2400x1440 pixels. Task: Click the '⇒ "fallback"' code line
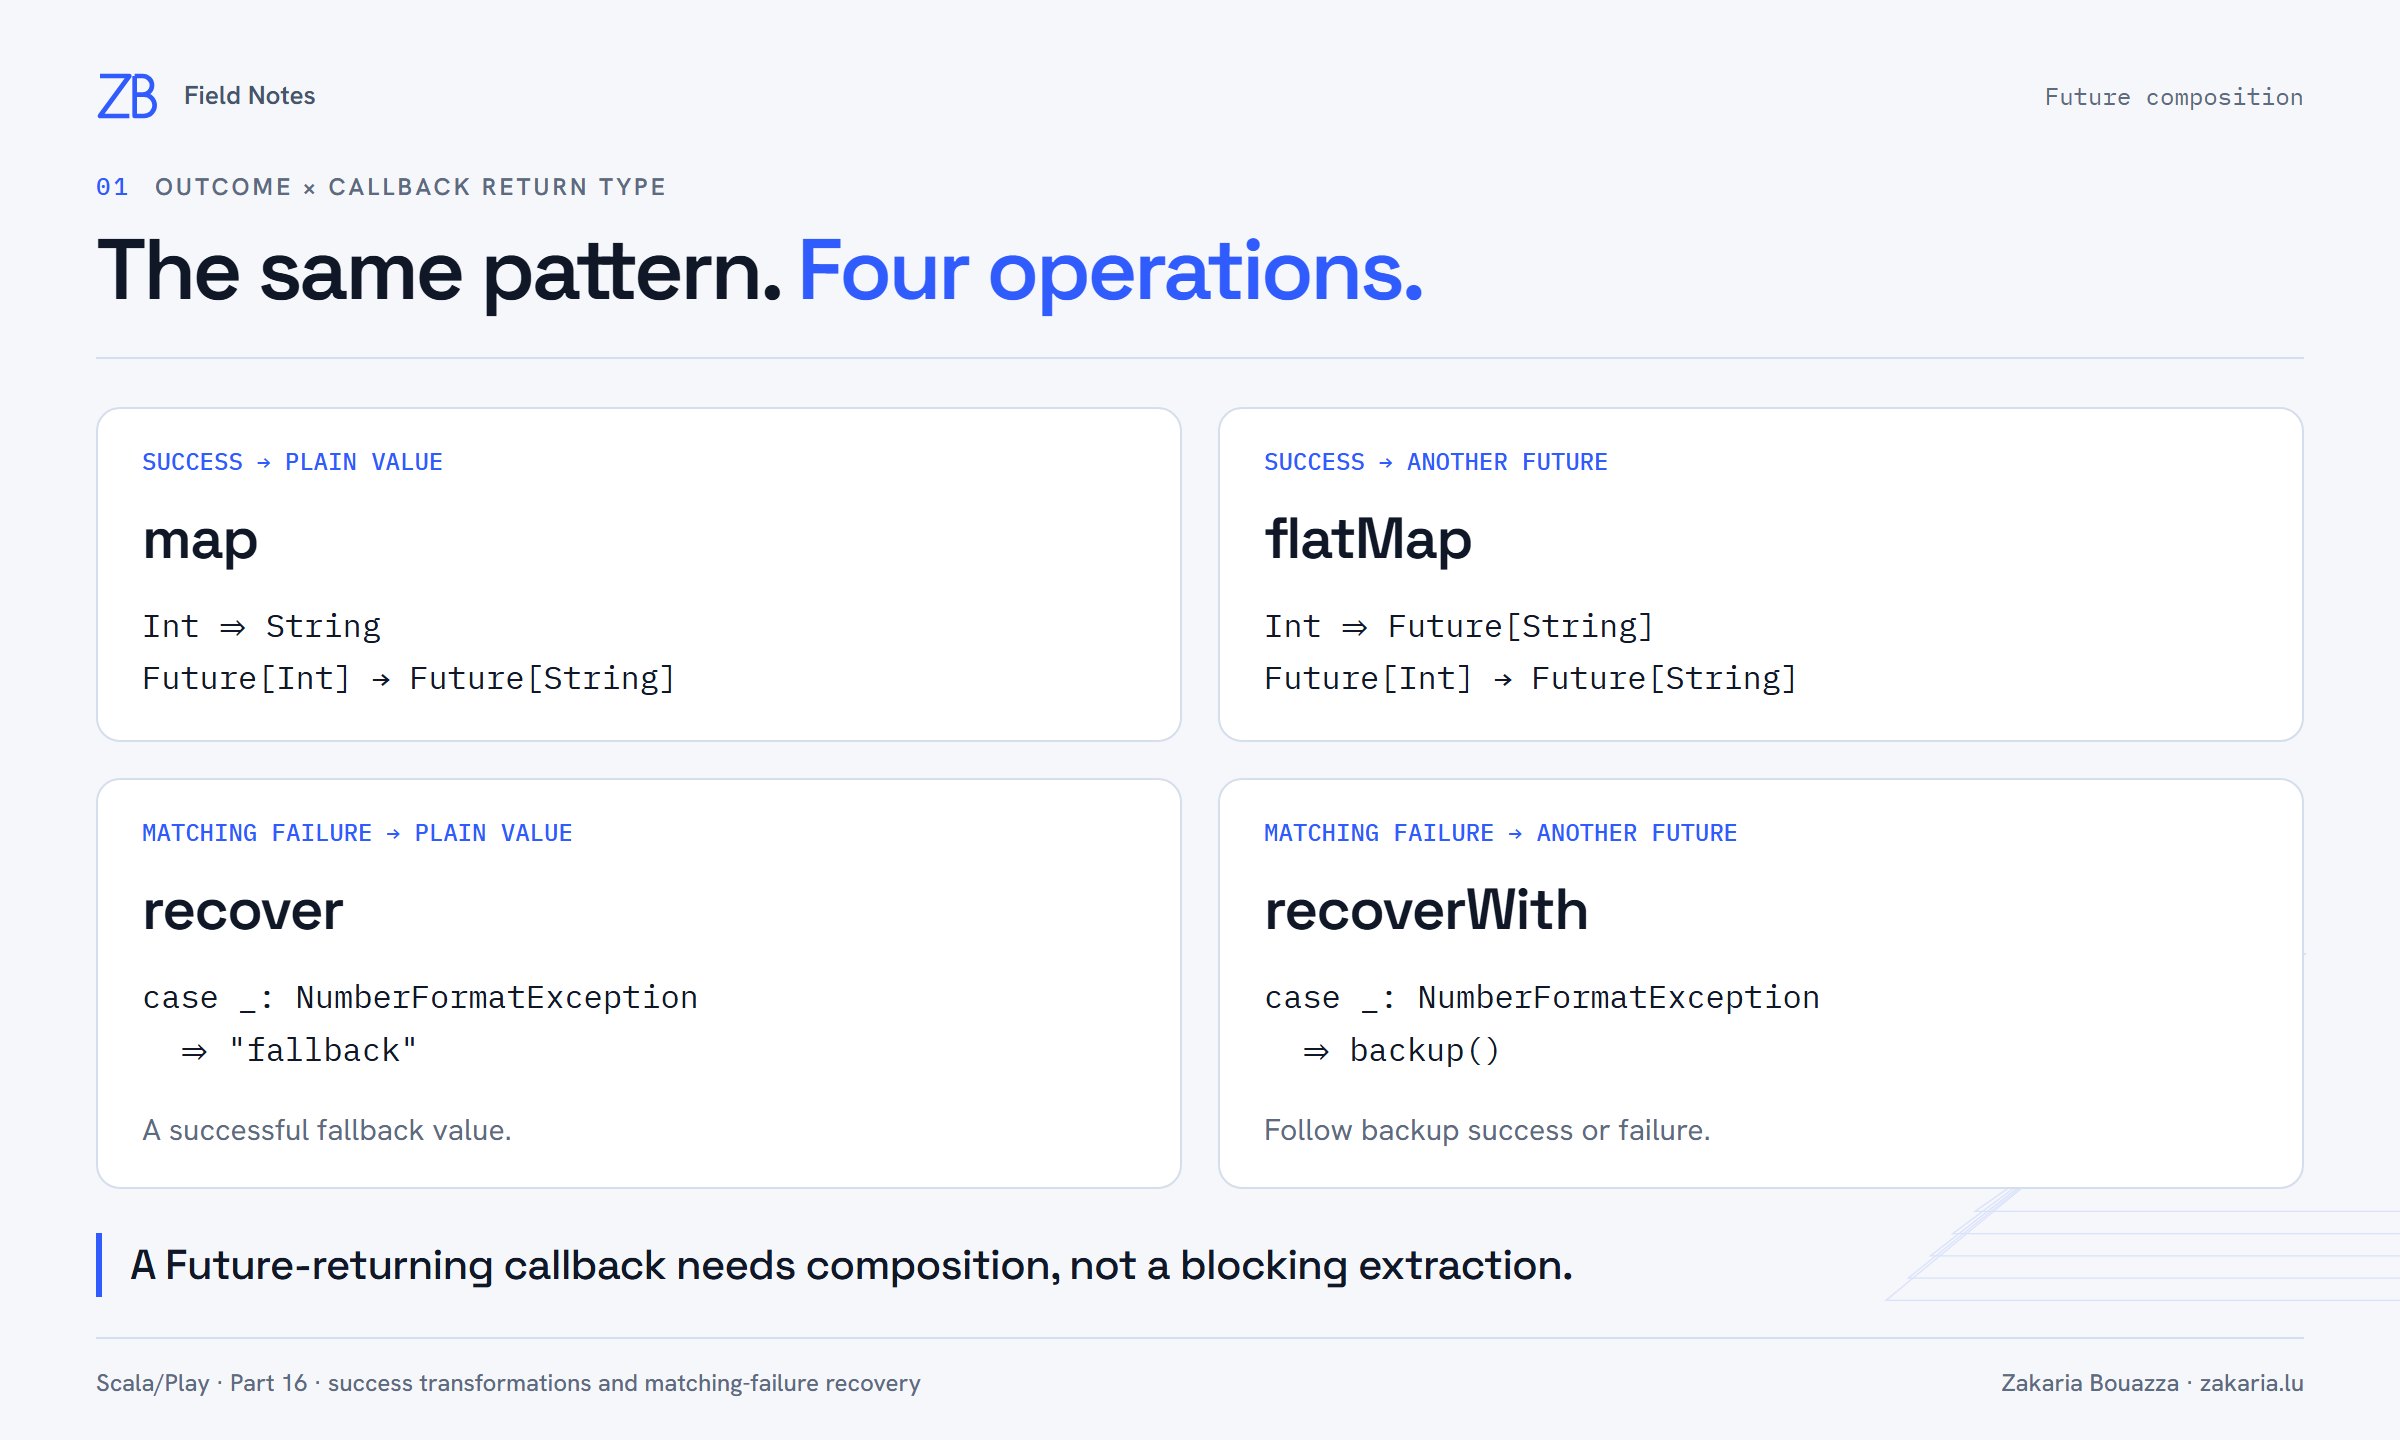tap(298, 1051)
